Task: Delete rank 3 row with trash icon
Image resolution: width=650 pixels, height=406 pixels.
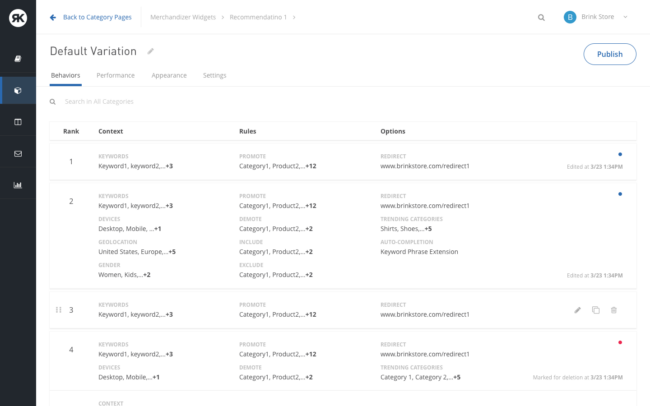Action: click(614, 310)
